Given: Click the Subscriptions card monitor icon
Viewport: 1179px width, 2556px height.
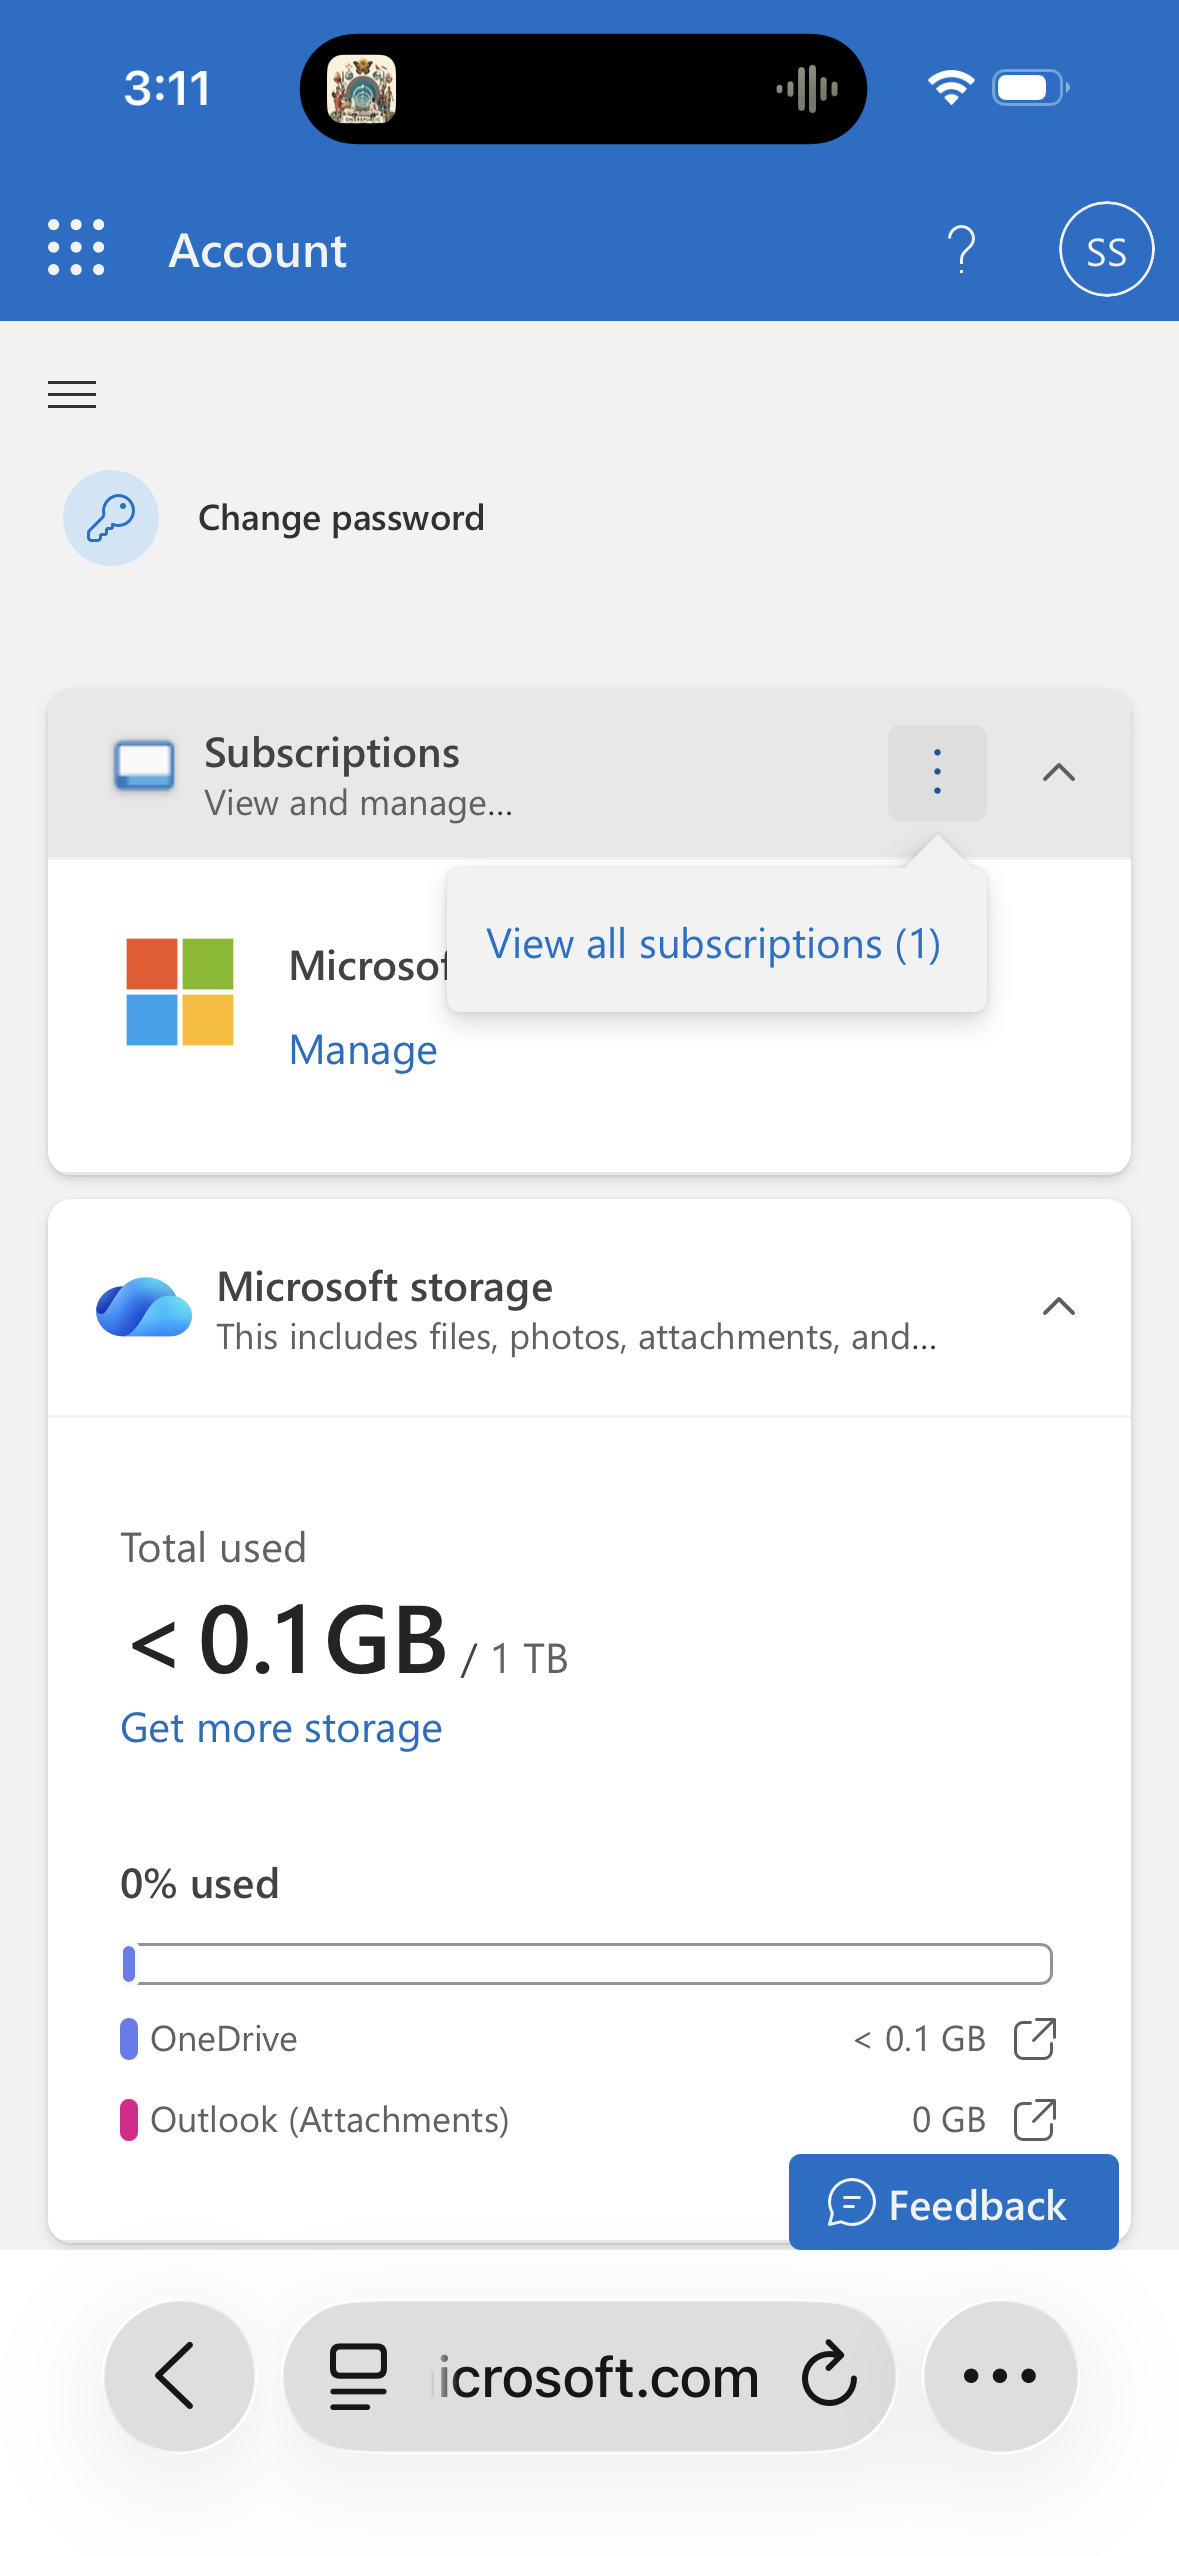Looking at the screenshot, I should point(144,766).
